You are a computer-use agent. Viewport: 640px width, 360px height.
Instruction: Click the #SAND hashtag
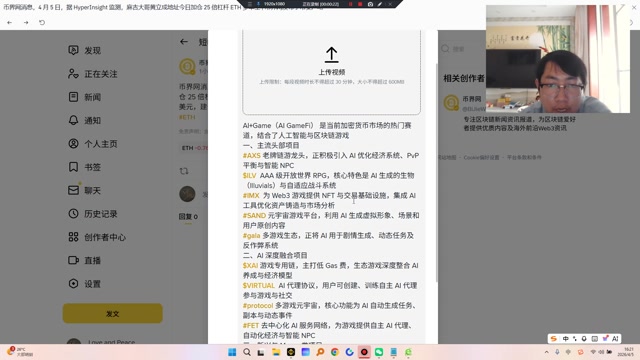click(x=254, y=216)
